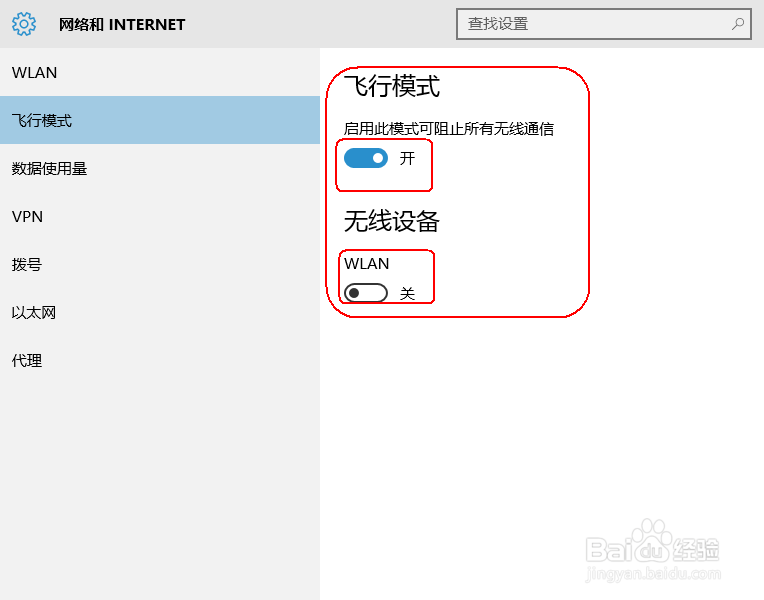Open the 拨号 dial-up page
Screen dimensions: 764x600
pos(160,264)
